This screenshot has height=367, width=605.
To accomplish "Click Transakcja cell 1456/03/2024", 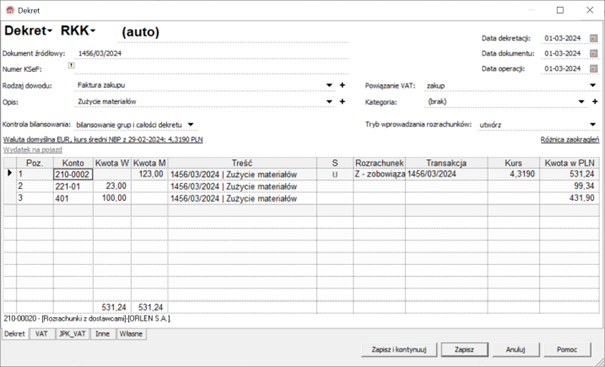I will [446, 174].
